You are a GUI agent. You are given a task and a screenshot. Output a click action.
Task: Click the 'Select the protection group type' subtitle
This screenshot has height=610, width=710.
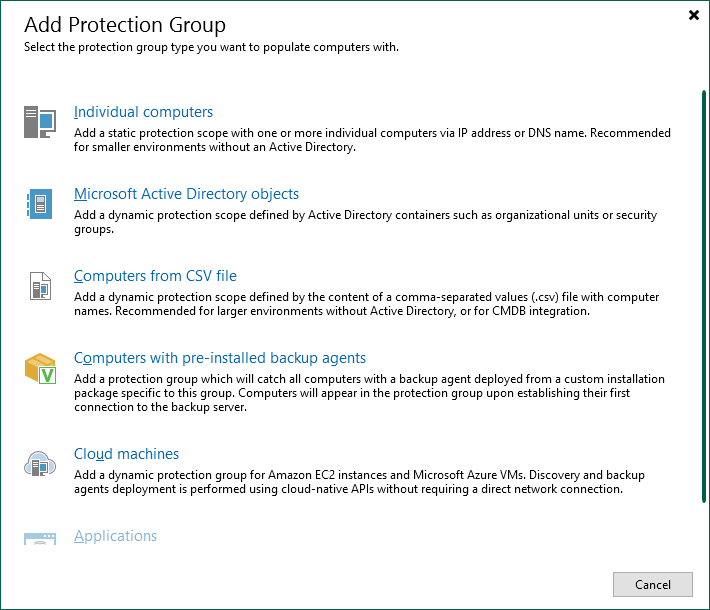pyautogui.click(x=211, y=47)
